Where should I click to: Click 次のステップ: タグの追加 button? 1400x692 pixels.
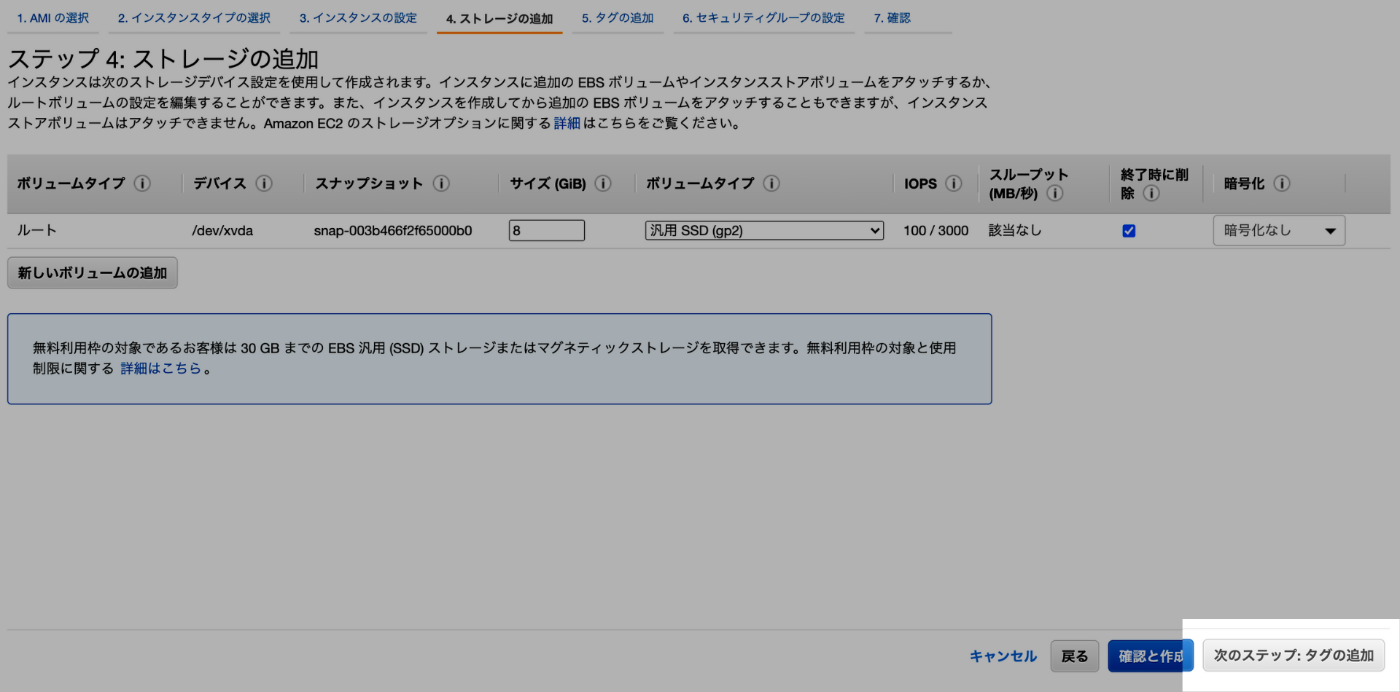click(1294, 656)
